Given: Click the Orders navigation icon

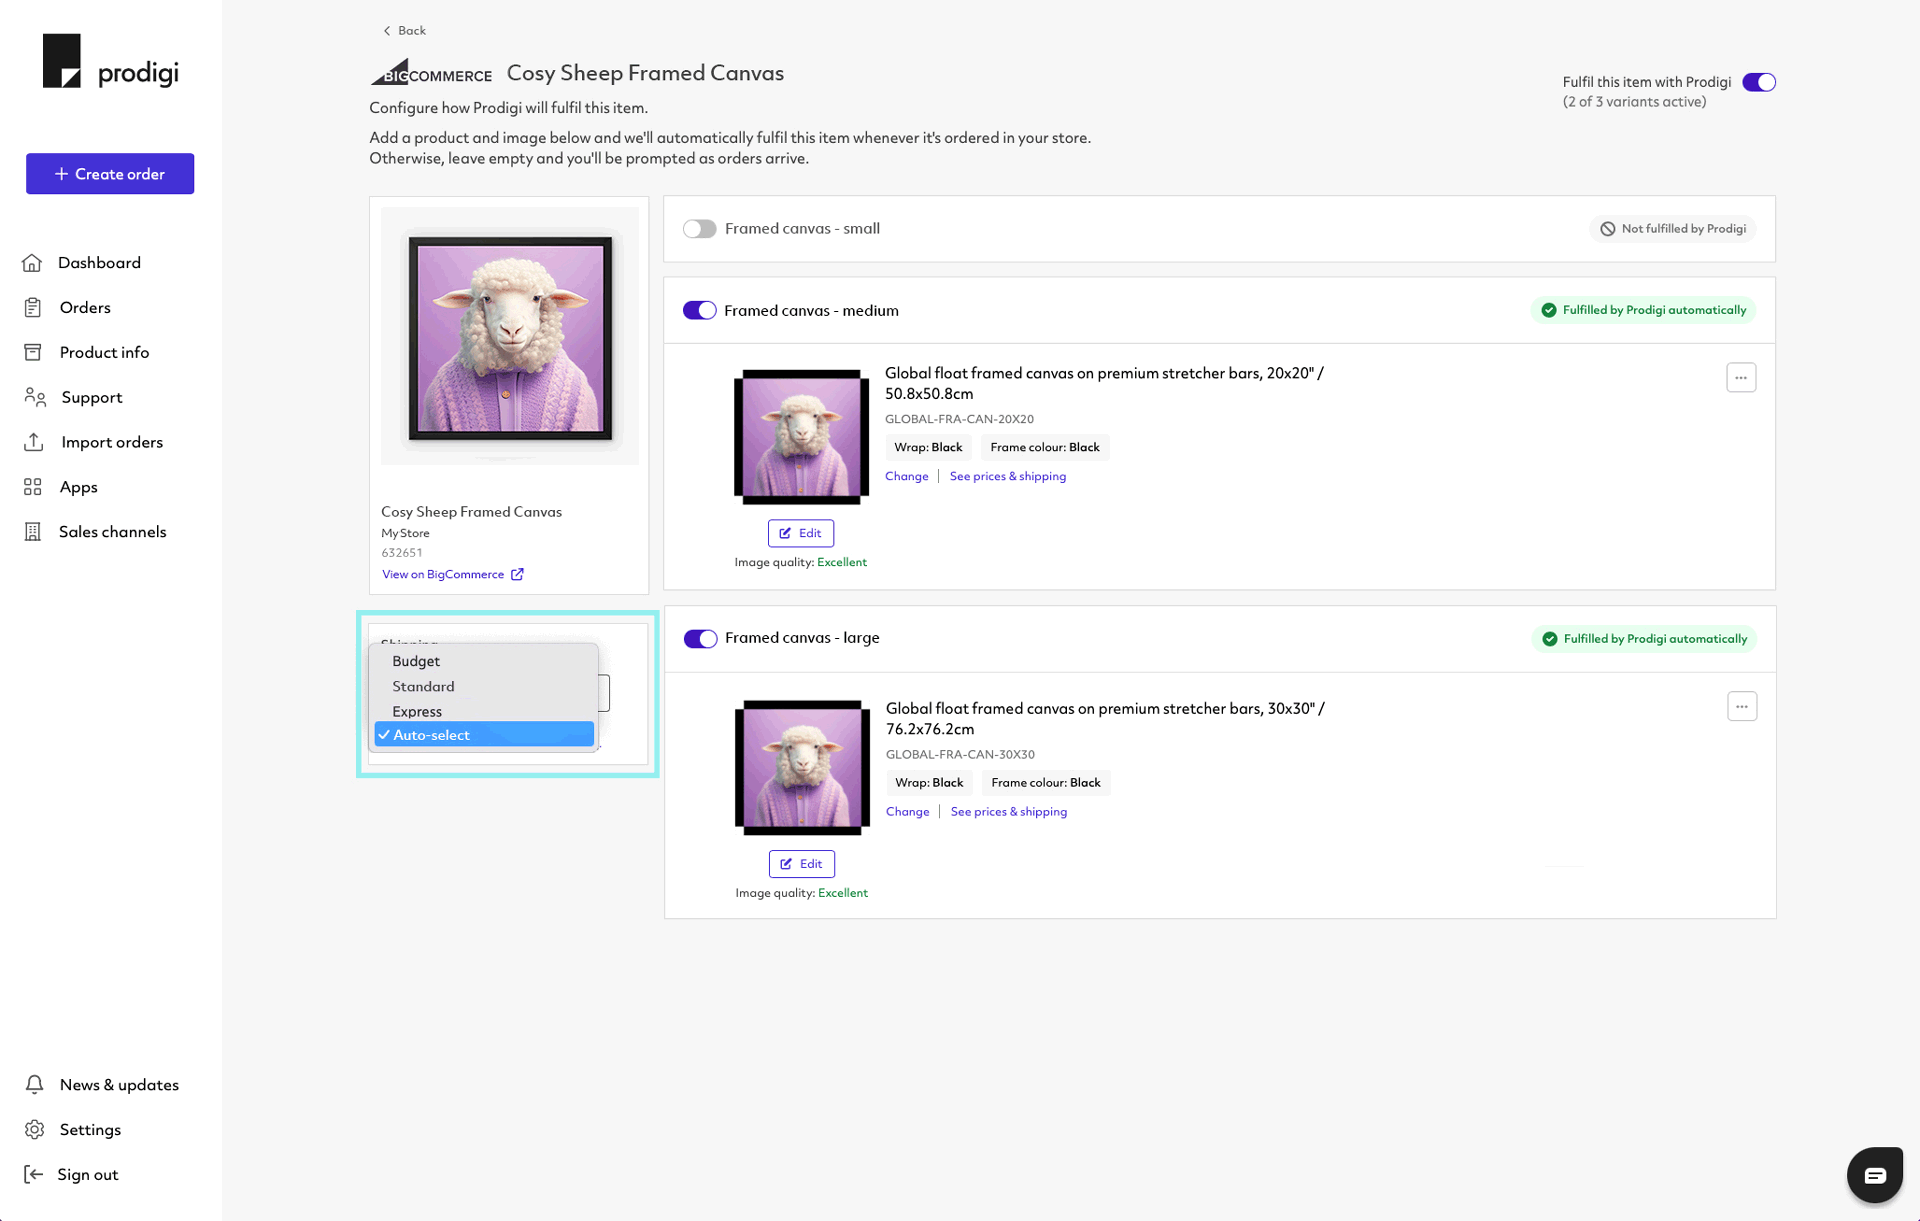Looking at the screenshot, I should pos(32,306).
